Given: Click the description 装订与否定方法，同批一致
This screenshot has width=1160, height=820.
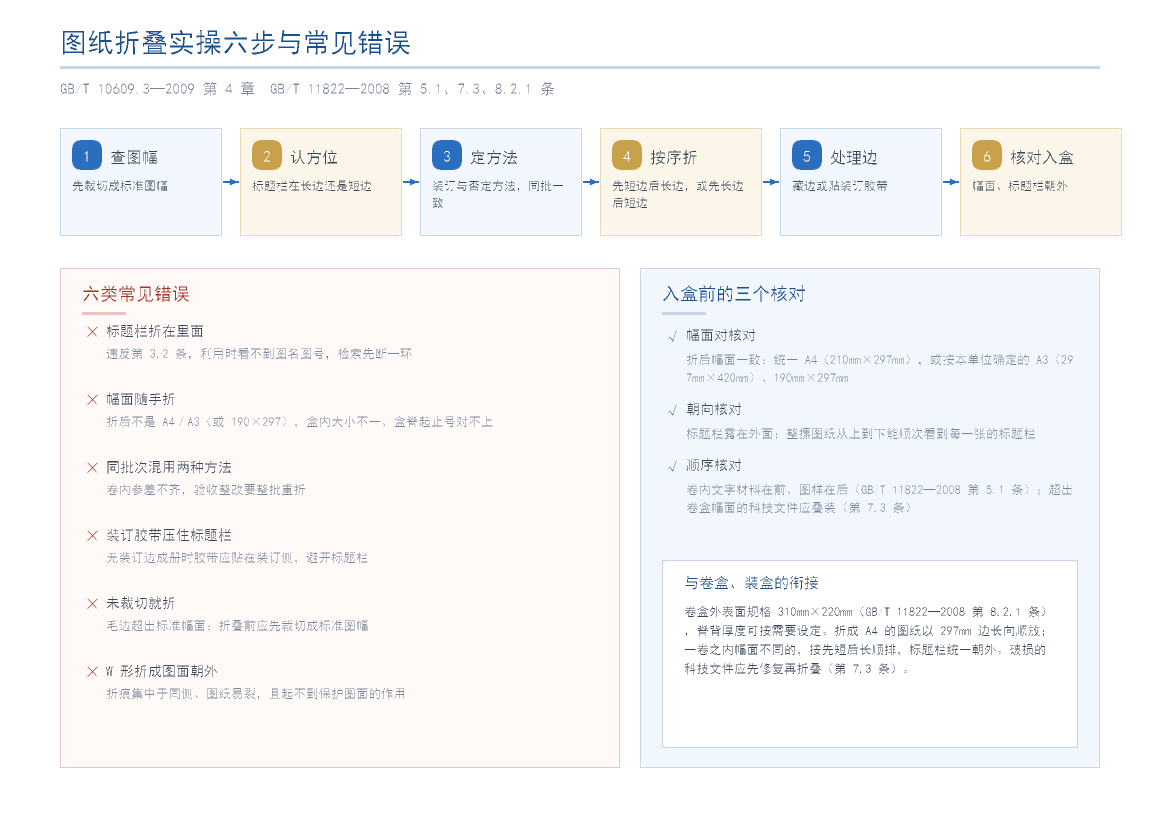Looking at the screenshot, I should pos(498,194).
